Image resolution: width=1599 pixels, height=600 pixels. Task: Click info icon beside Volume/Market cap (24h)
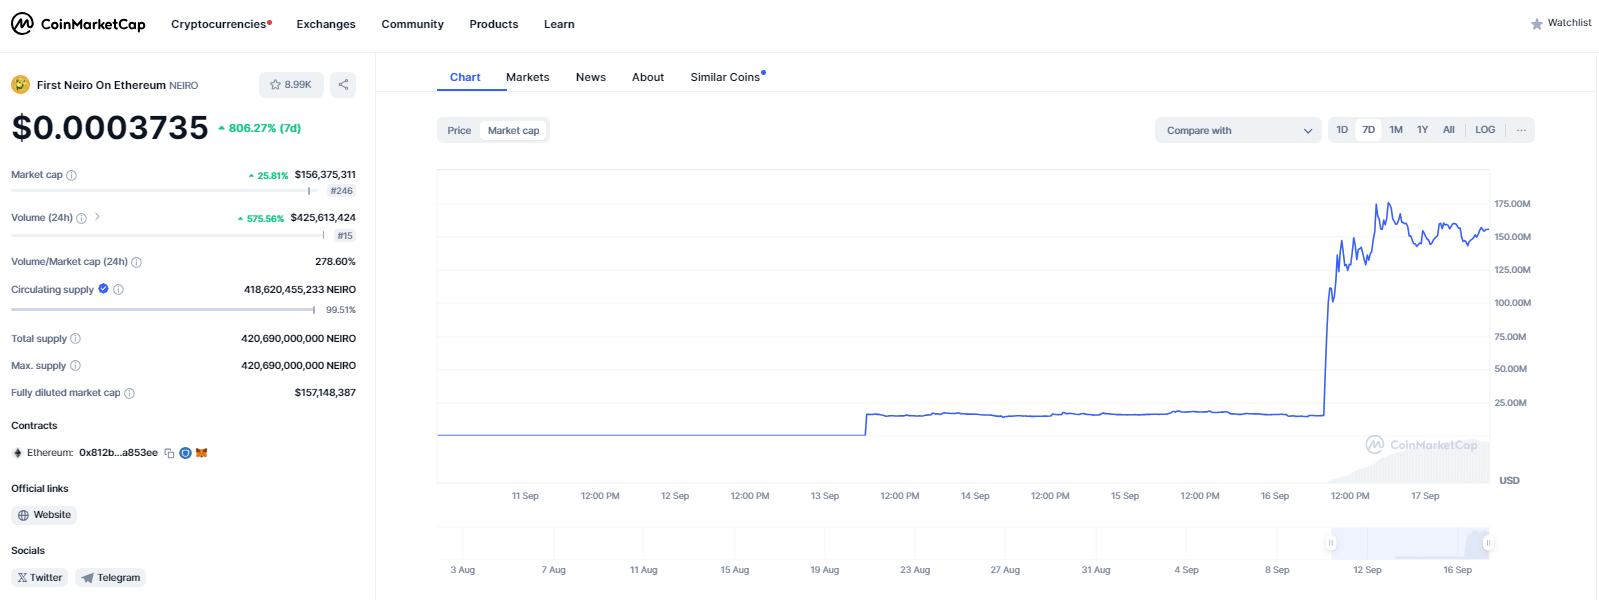(136, 262)
